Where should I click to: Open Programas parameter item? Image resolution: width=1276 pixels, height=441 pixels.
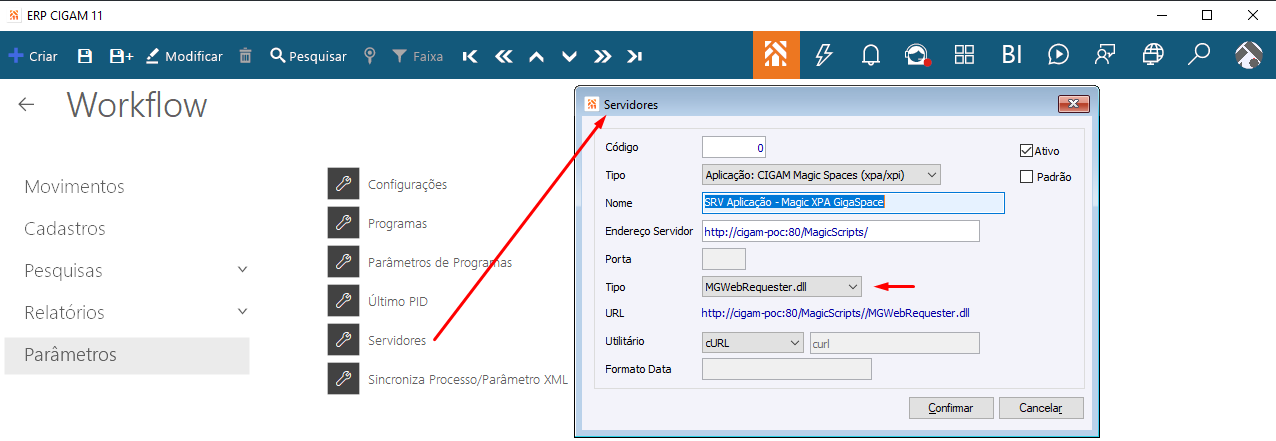[397, 223]
